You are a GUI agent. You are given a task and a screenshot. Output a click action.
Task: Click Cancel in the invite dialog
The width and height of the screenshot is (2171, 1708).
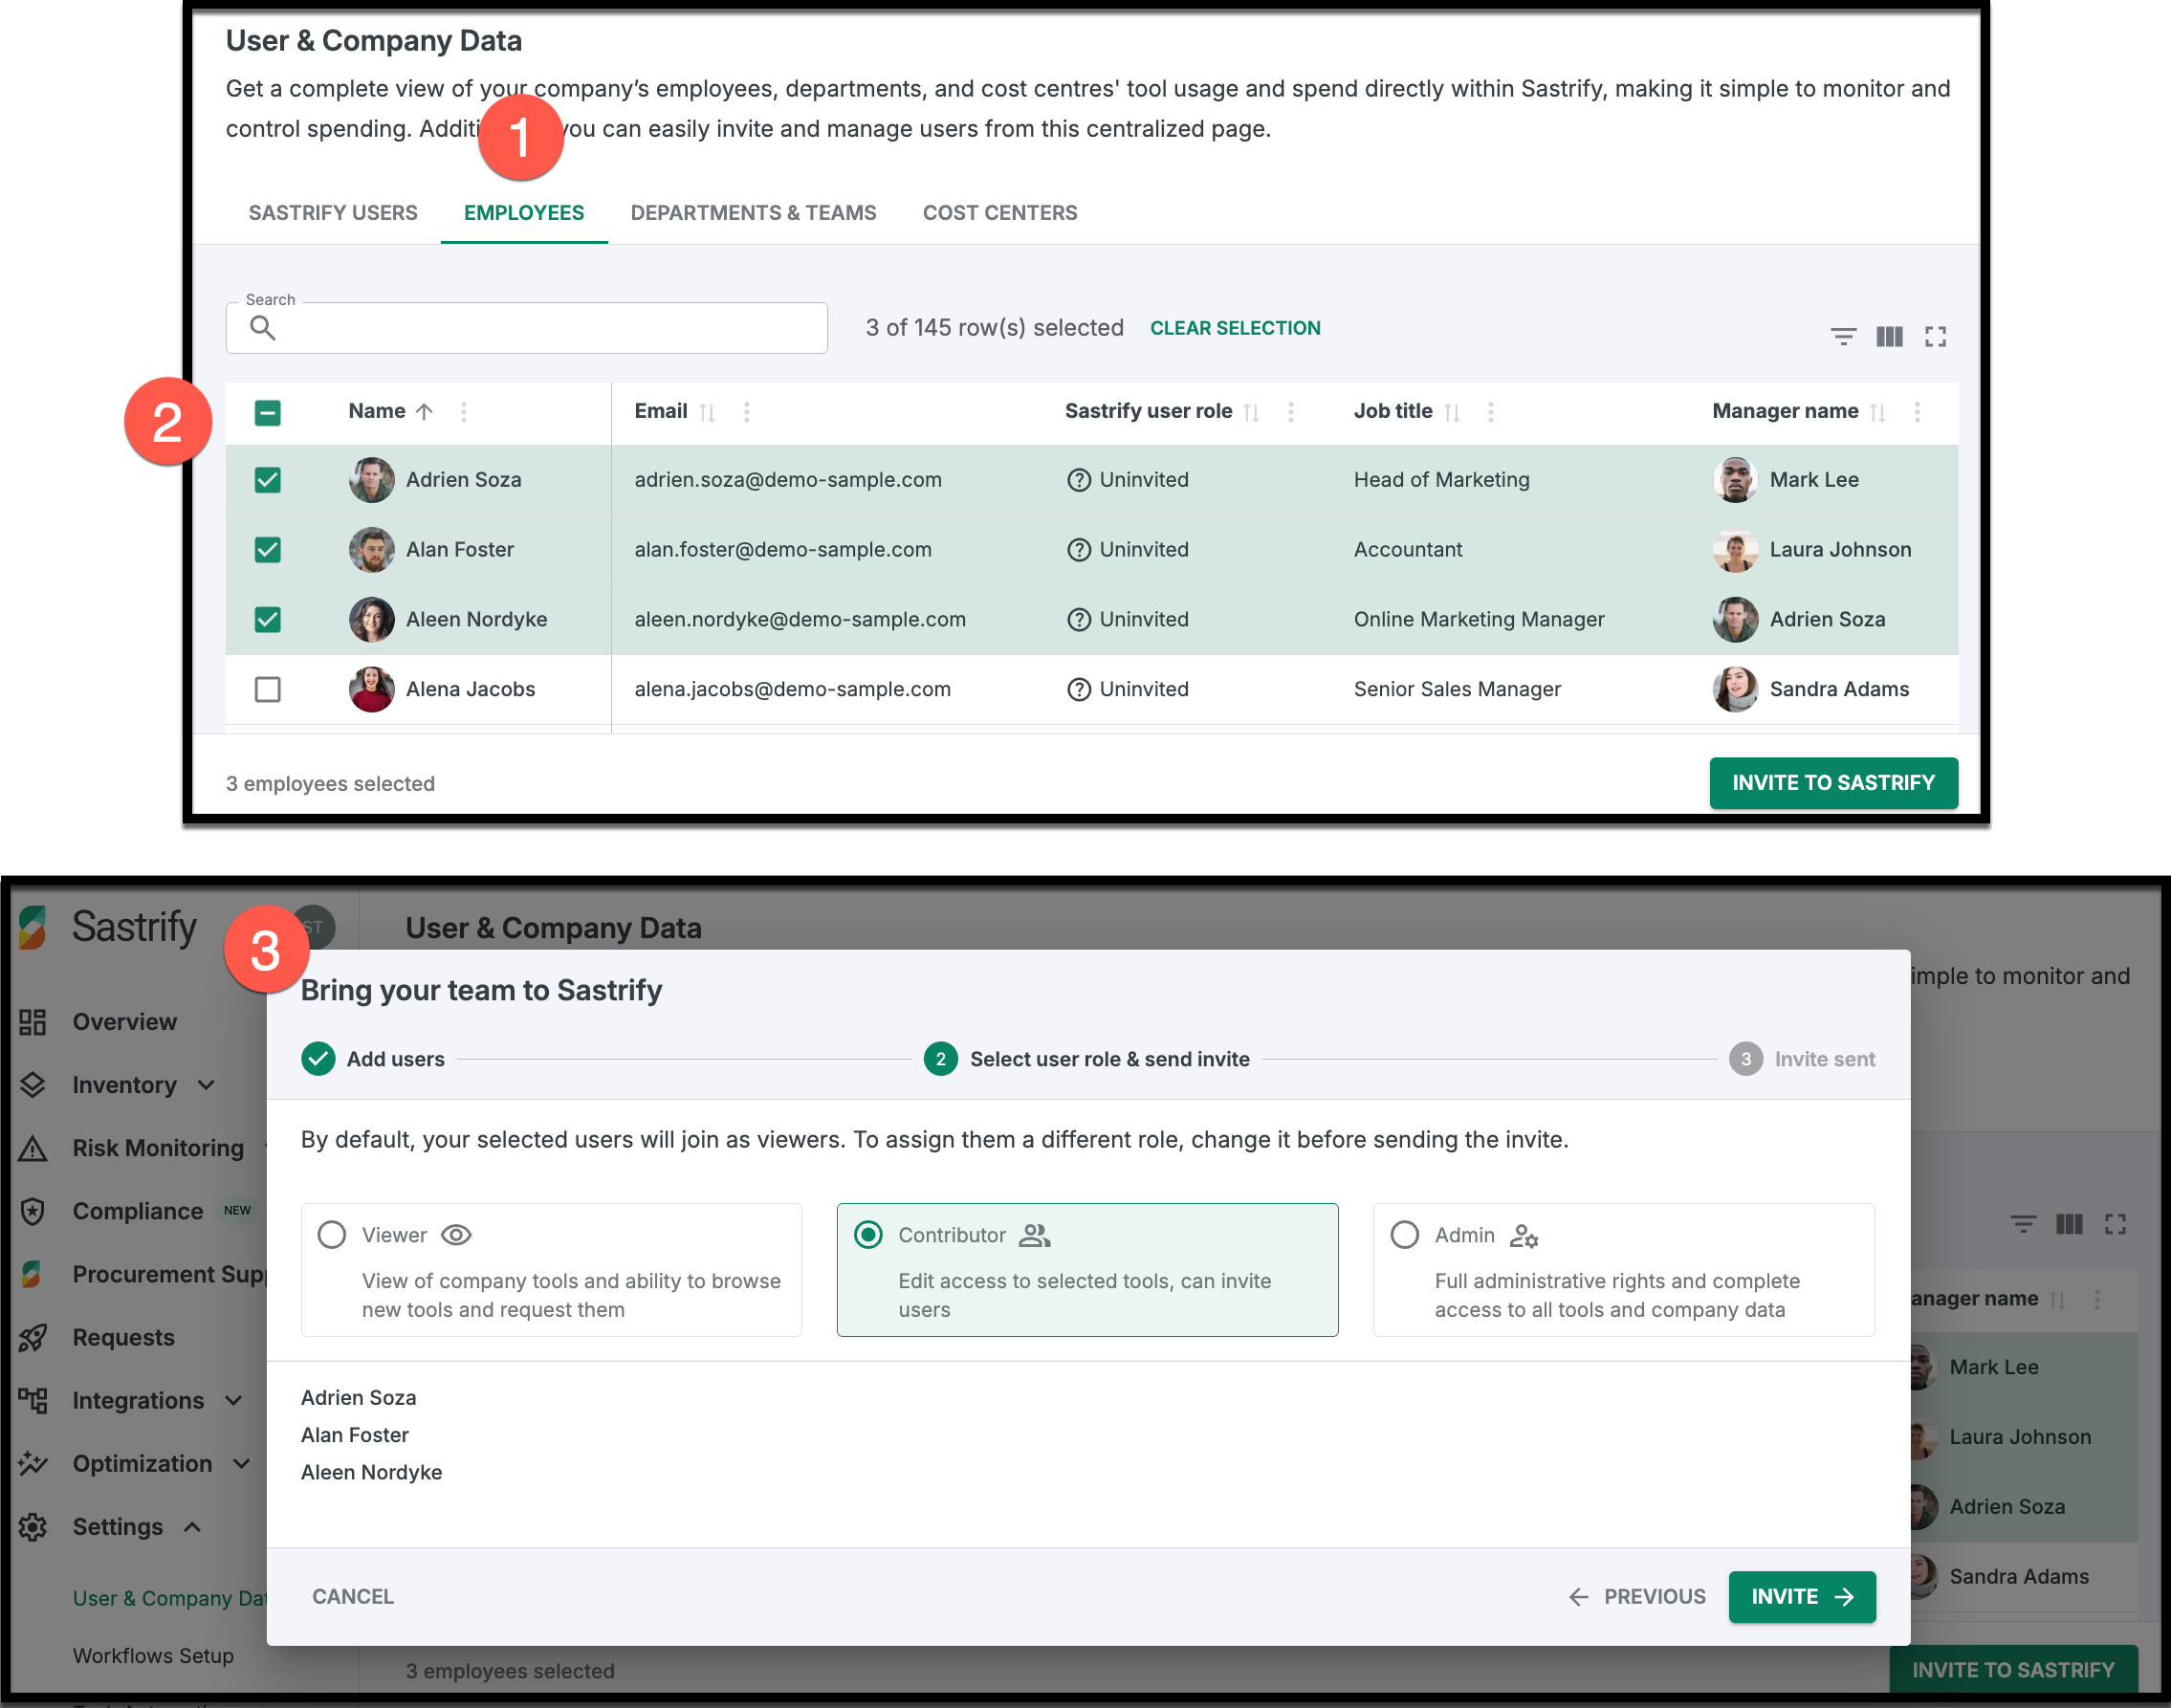tap(353, 1597)
